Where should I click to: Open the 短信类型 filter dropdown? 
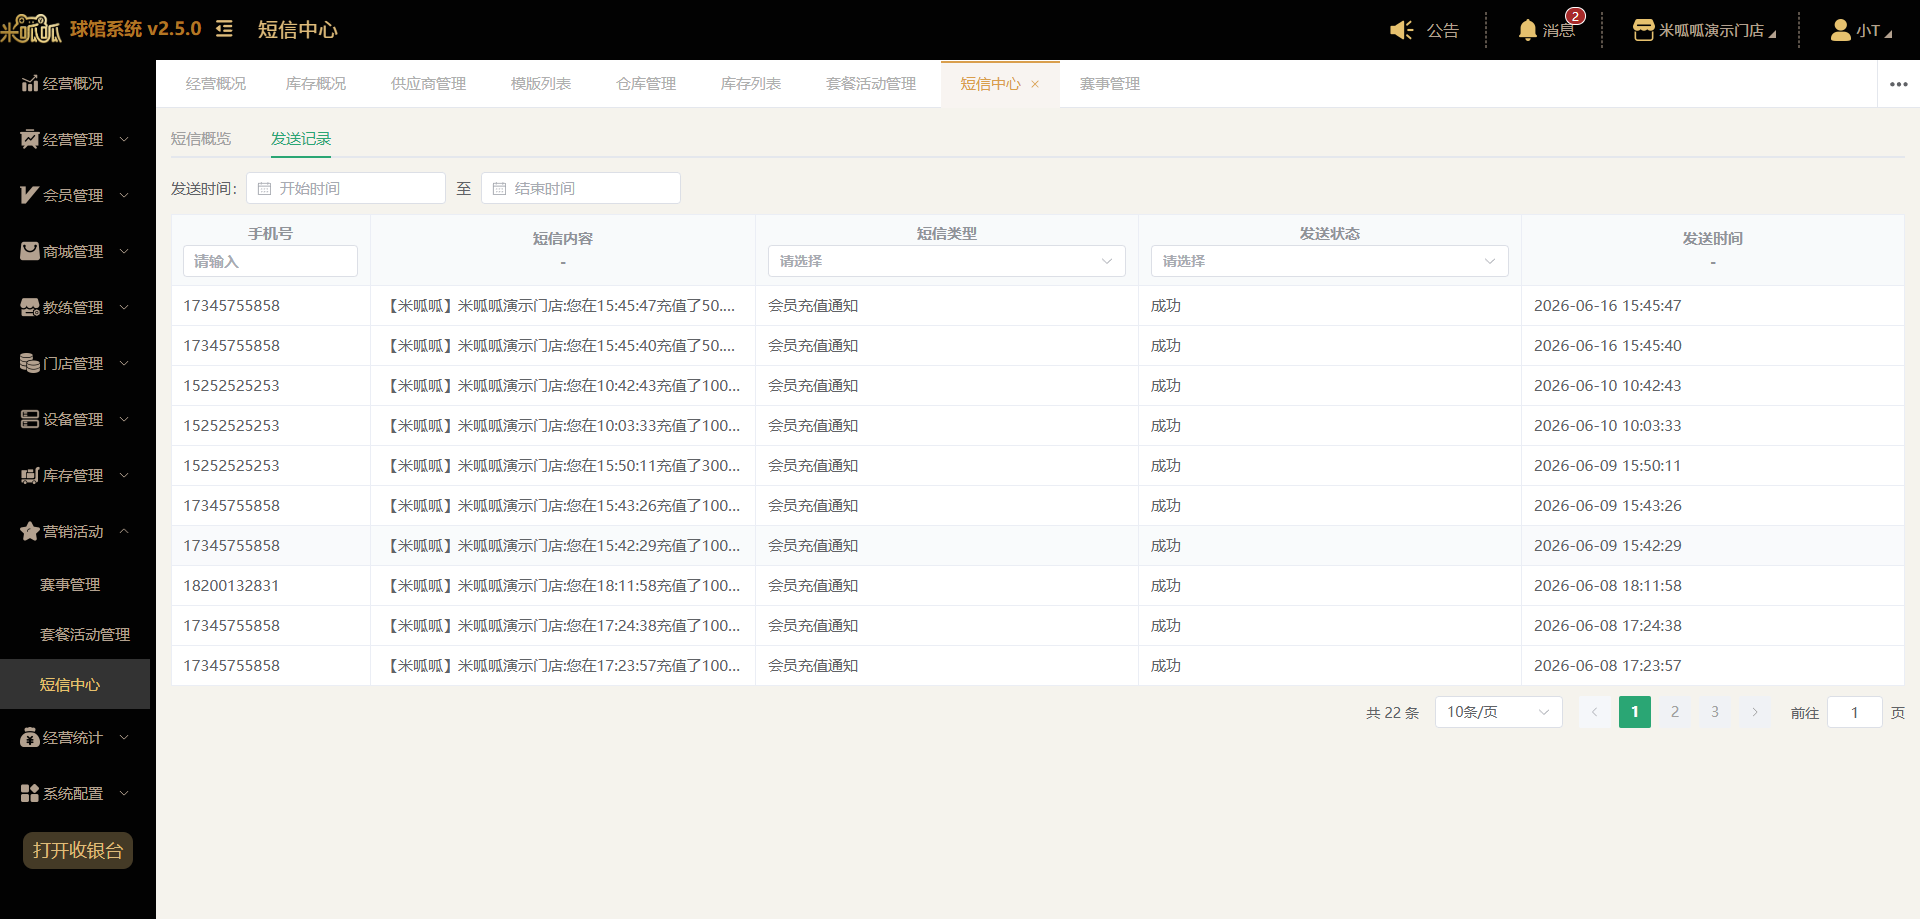pyautogui.click(x=946, y=261)
